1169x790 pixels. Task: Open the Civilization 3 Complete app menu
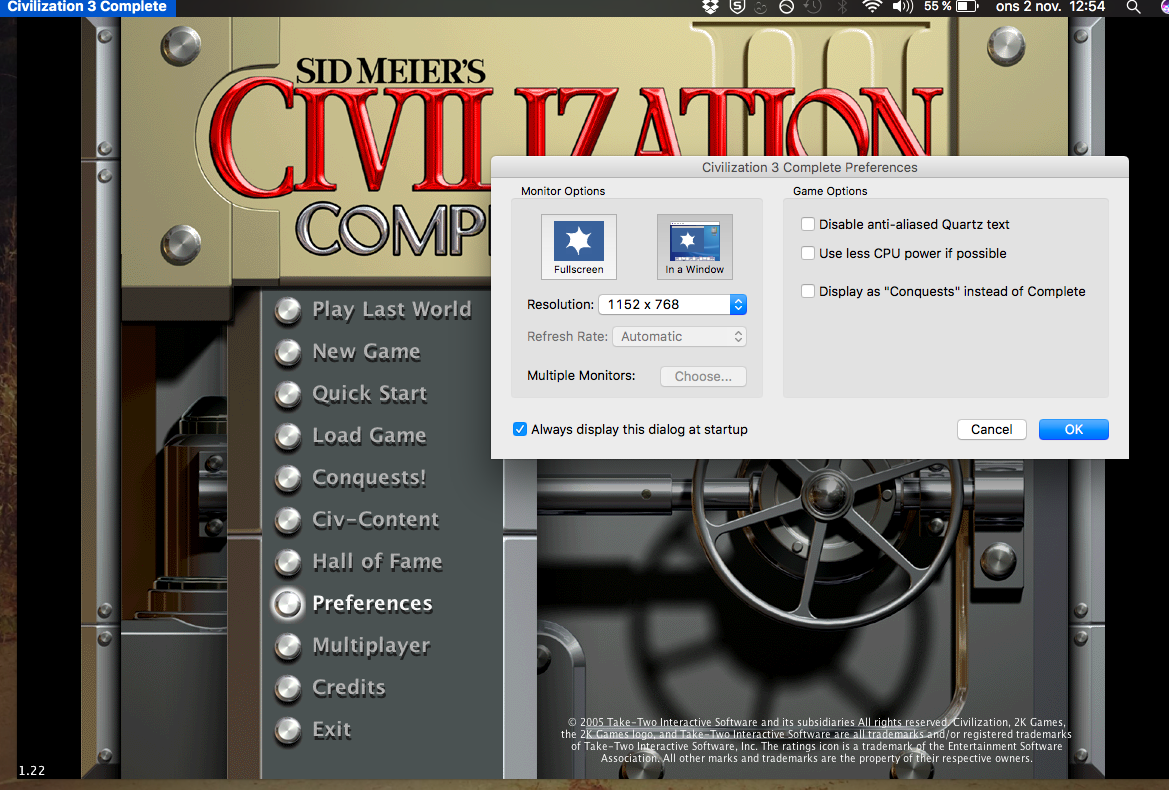pyautogui.click(x=86, y=7)
